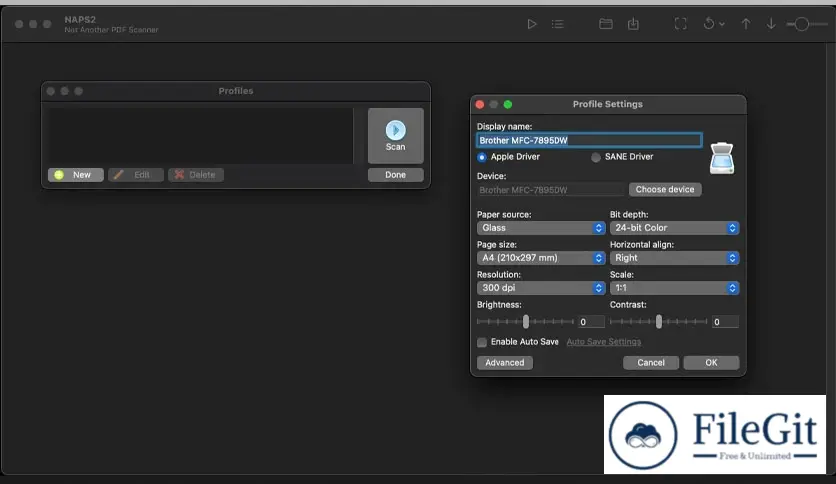Viewport: 836px width, 484px height.
Task: Click the Contrast slider handle
Action: click(x=659, y=321)
